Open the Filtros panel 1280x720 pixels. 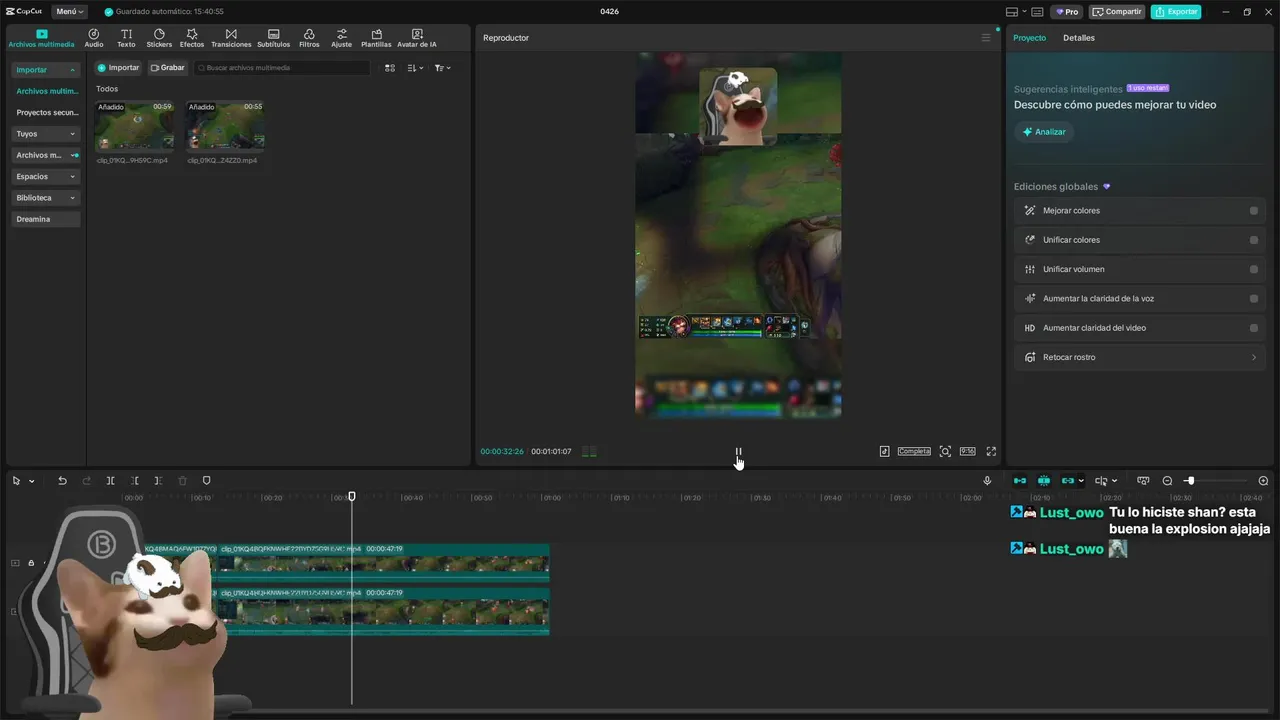tap(309, 38)
